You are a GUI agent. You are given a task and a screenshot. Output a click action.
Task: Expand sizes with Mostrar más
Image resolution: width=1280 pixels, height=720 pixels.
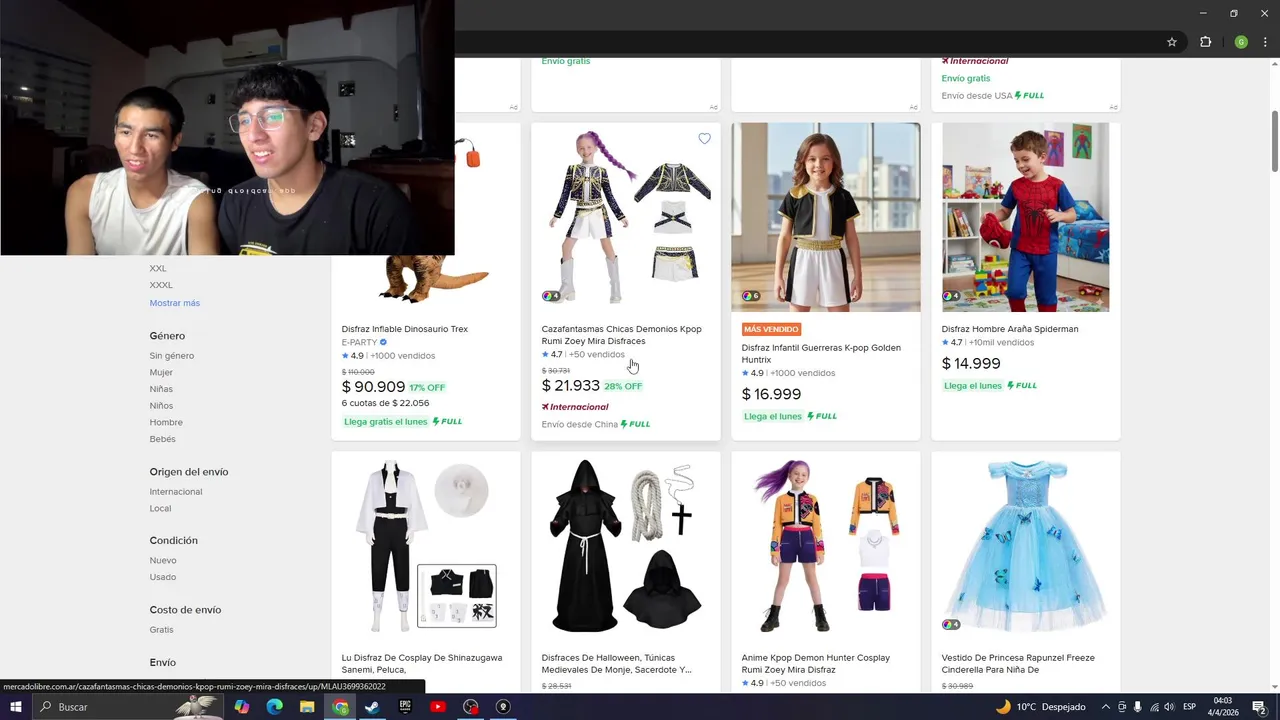point(175,303)
